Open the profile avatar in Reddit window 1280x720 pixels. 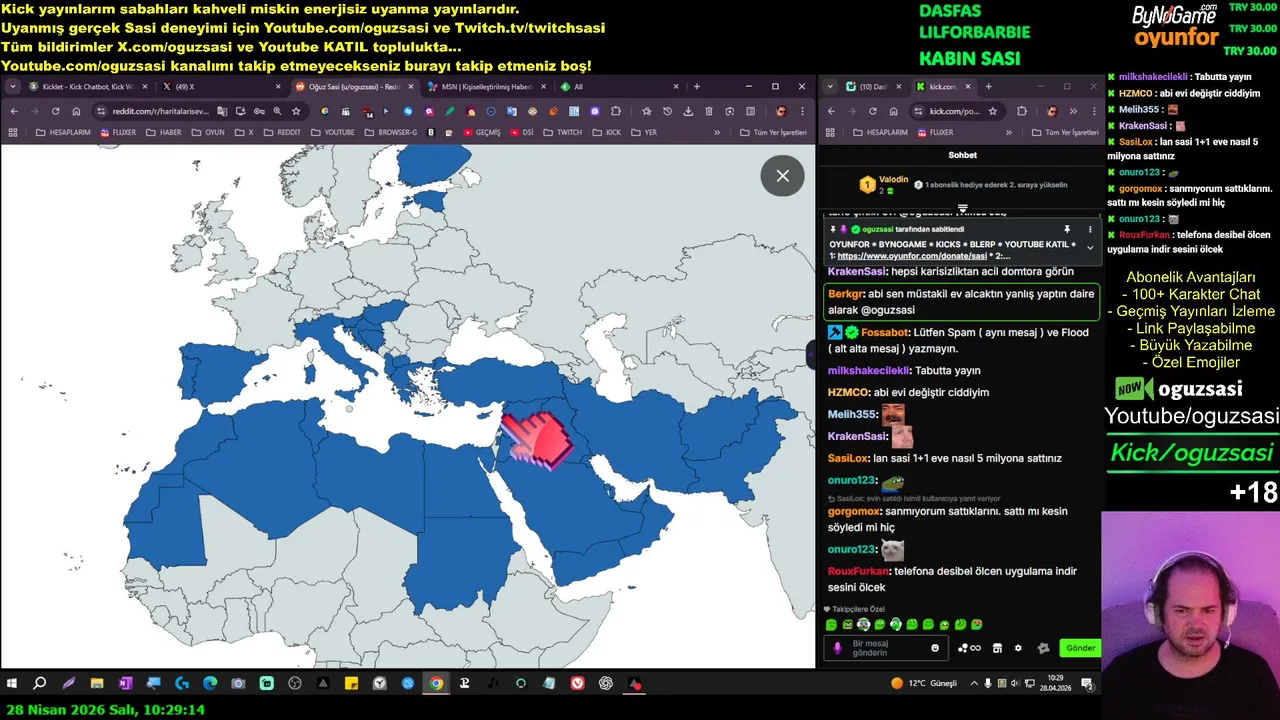[781, 111]
